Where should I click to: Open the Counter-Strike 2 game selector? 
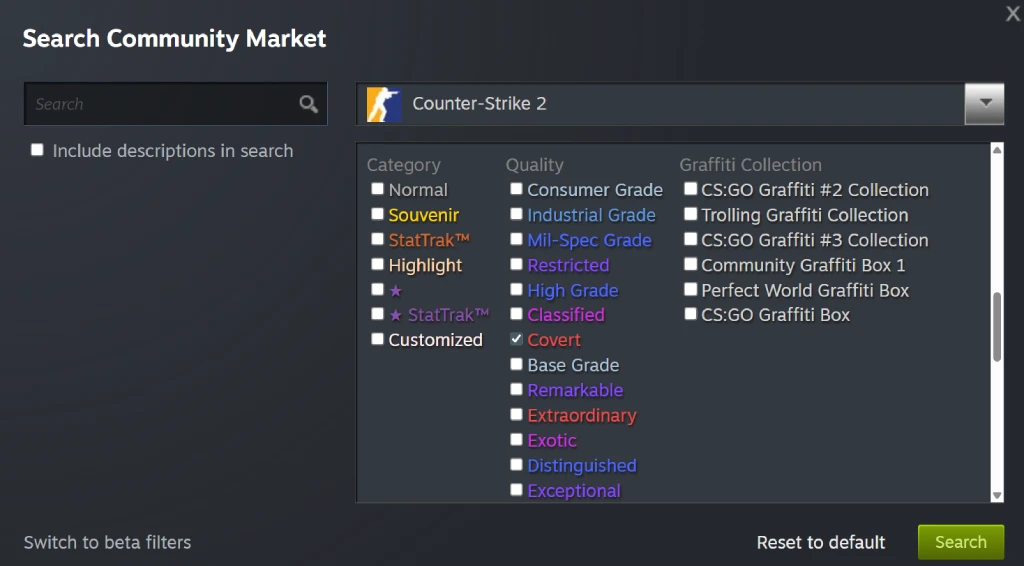(680, 104)
